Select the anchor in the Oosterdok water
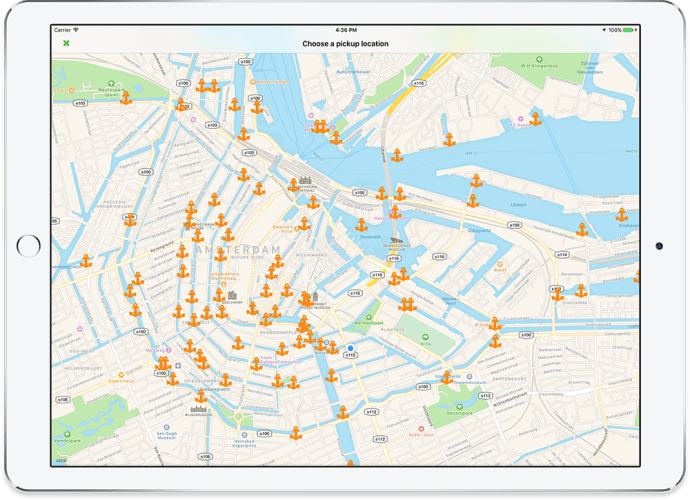 [361, 224]
